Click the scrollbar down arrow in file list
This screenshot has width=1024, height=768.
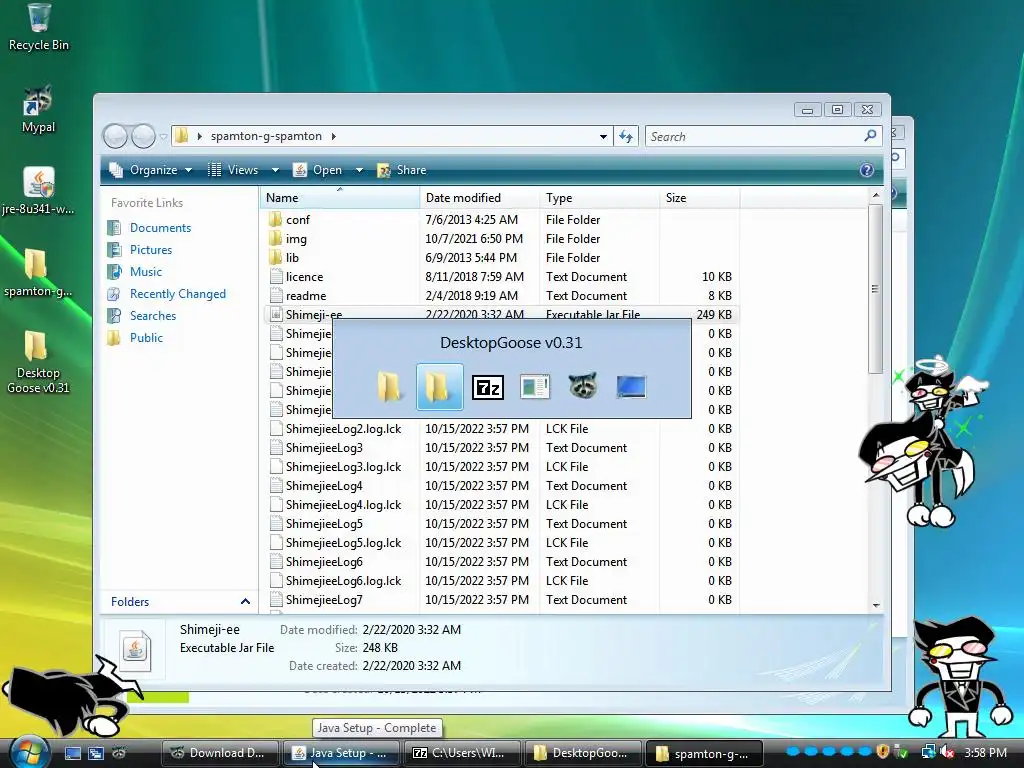876,605
